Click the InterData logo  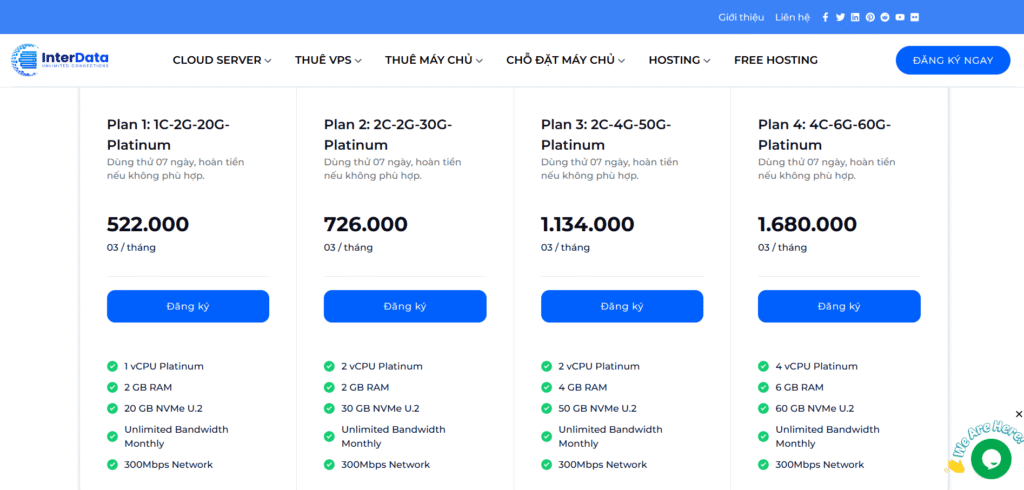click(x=60, y=60)
